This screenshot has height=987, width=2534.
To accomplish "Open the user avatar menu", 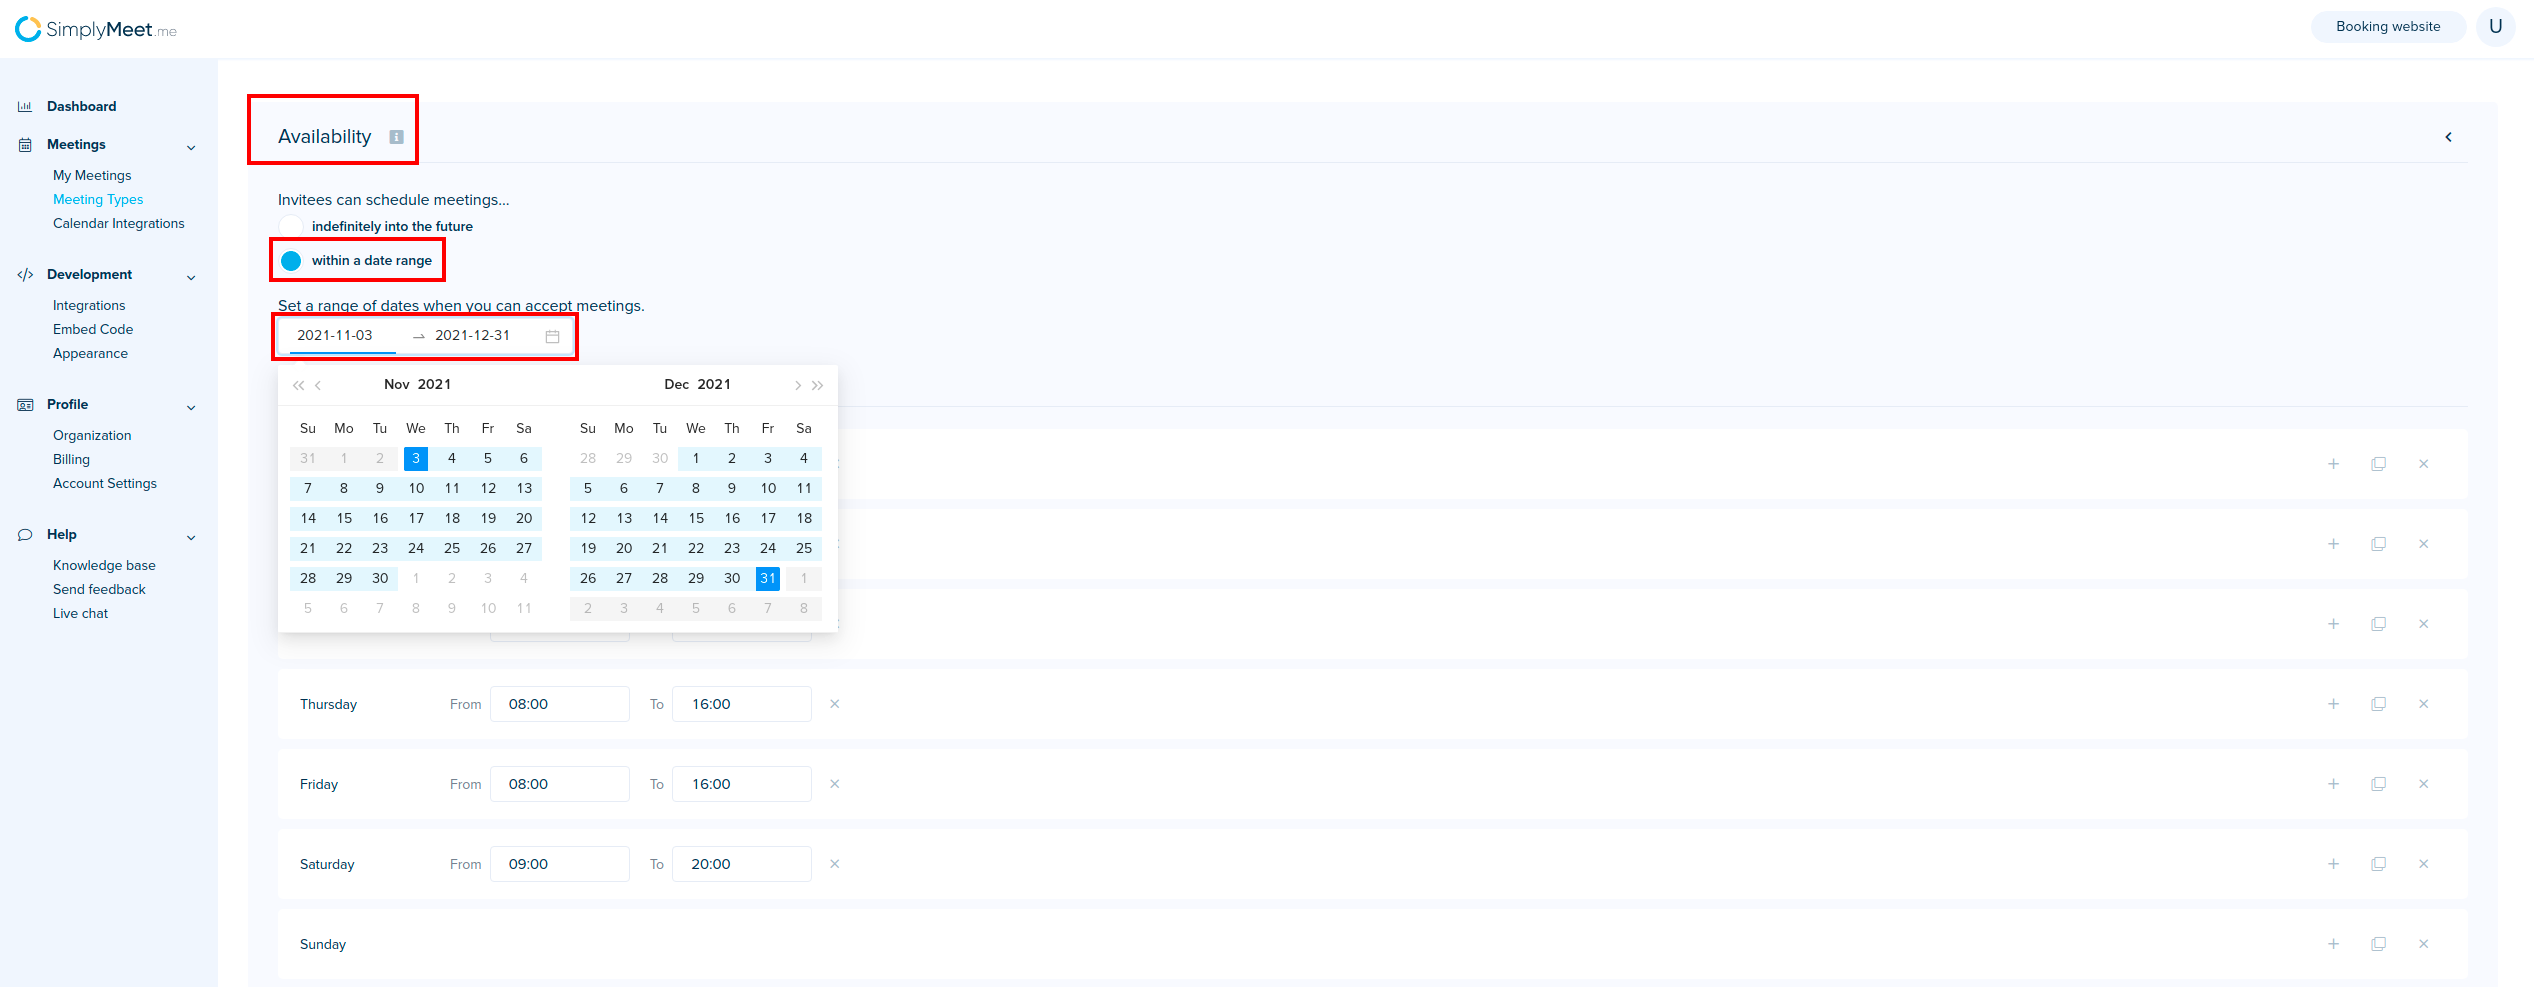I will click(x=2495, y=27).
